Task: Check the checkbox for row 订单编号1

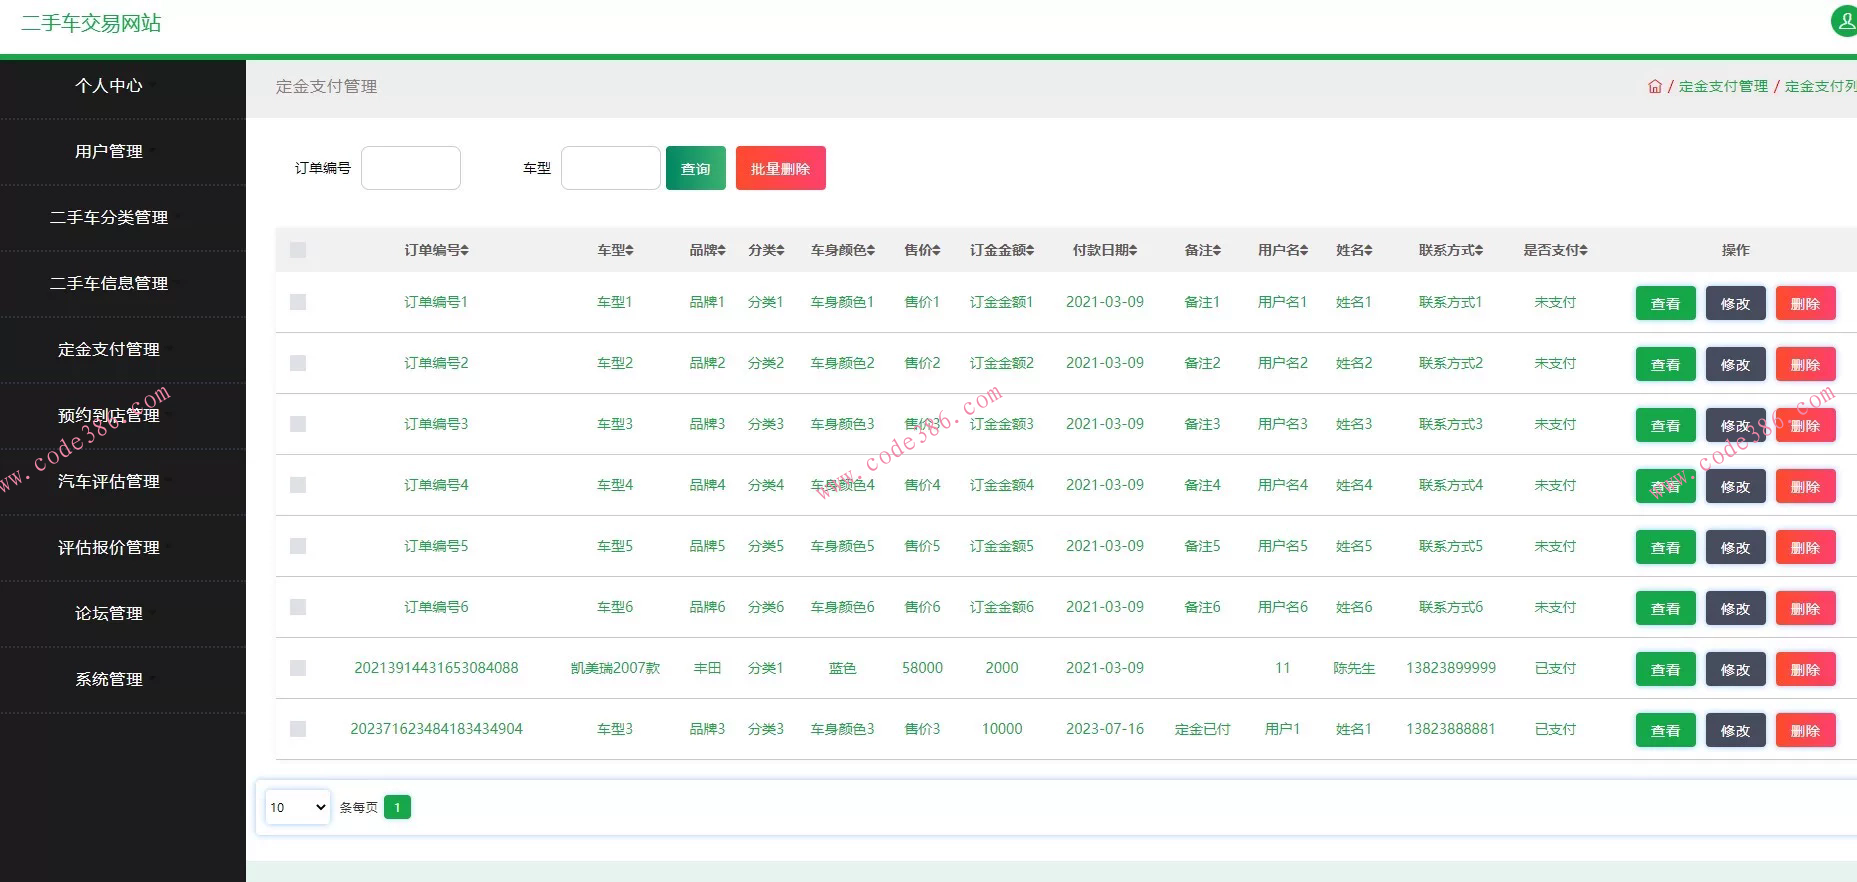Action: (298, 302)
